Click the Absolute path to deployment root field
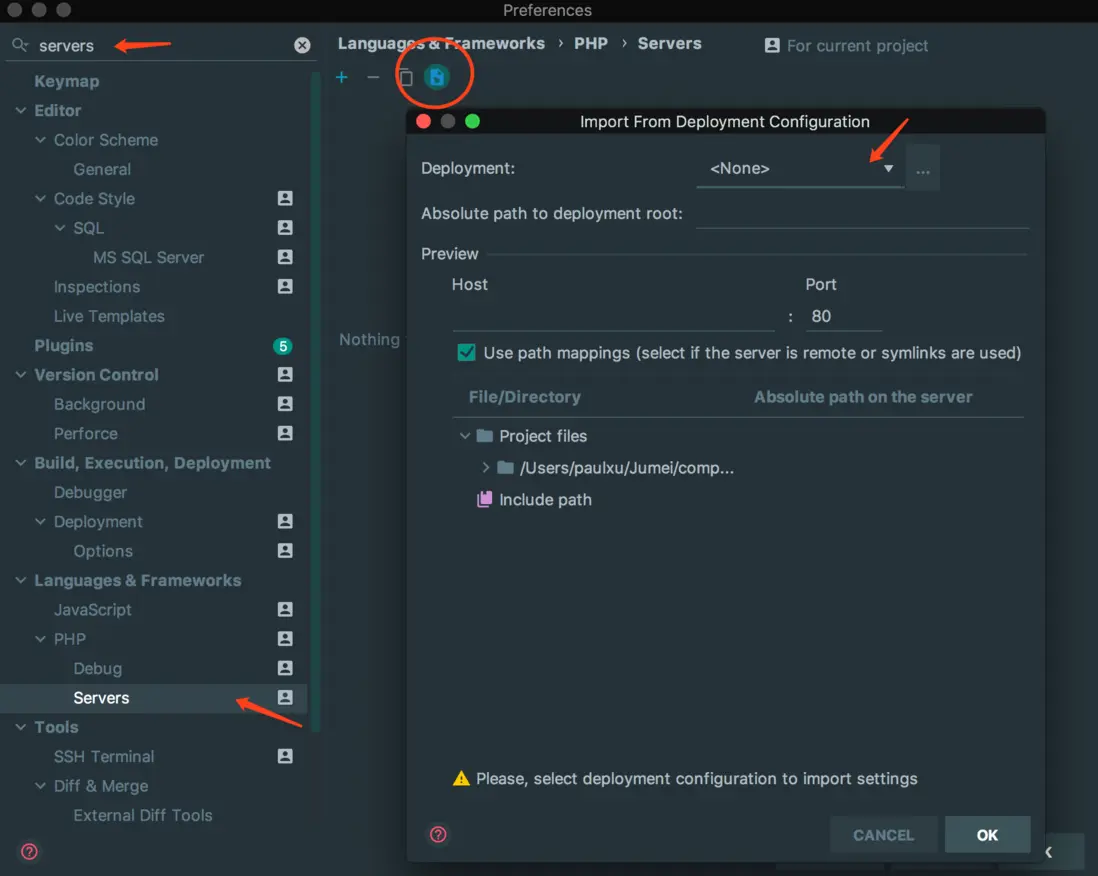This screenshot has width=1098, height=876. [x=862, y=214]
